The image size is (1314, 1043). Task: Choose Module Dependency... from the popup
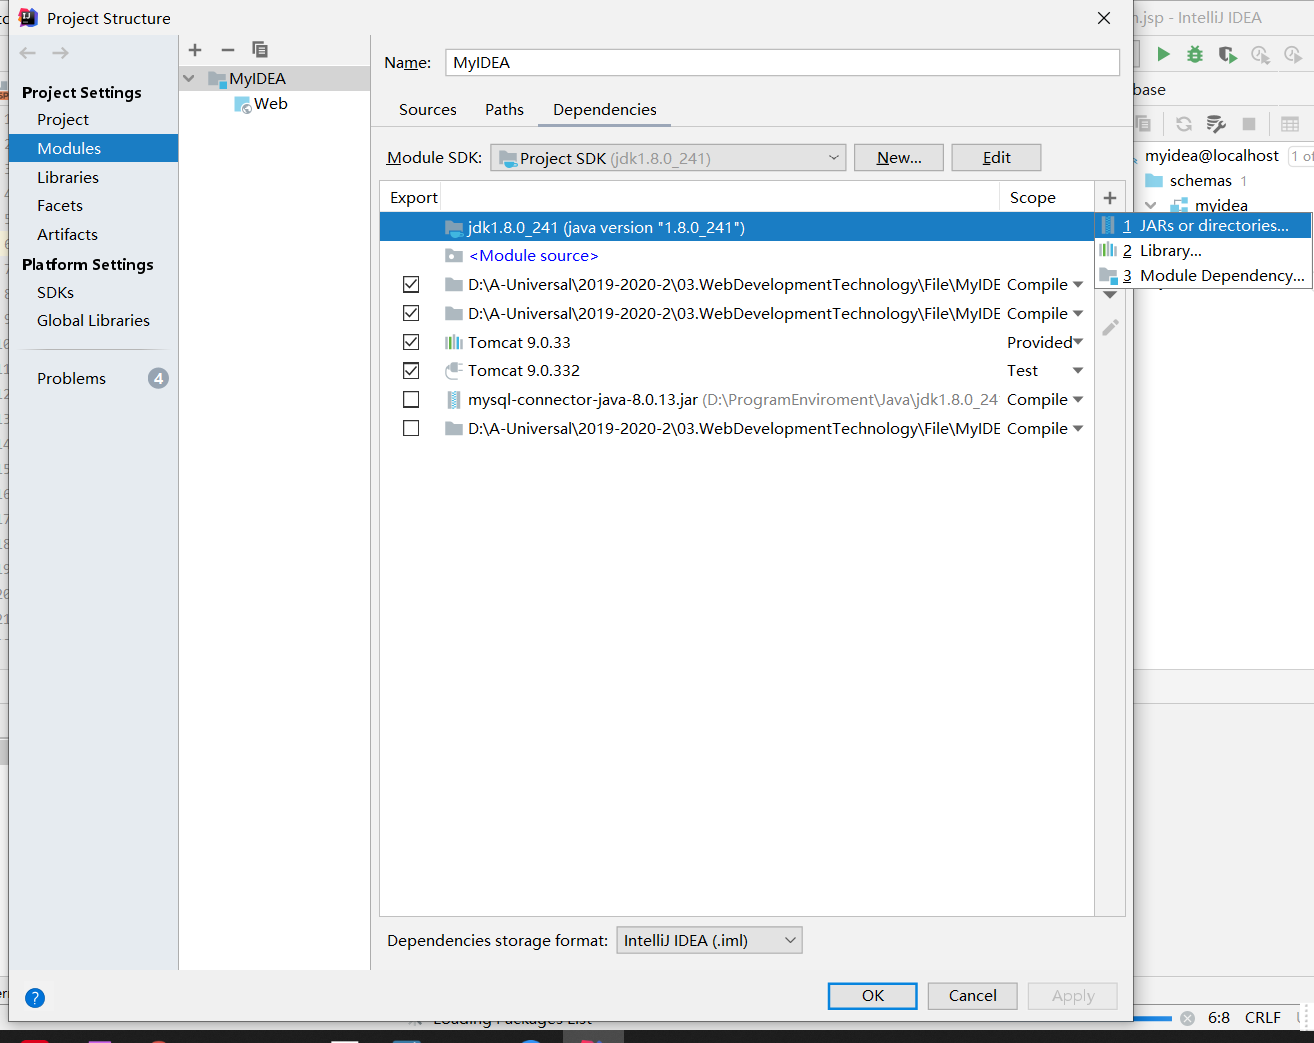click(x=1203, y=276)
